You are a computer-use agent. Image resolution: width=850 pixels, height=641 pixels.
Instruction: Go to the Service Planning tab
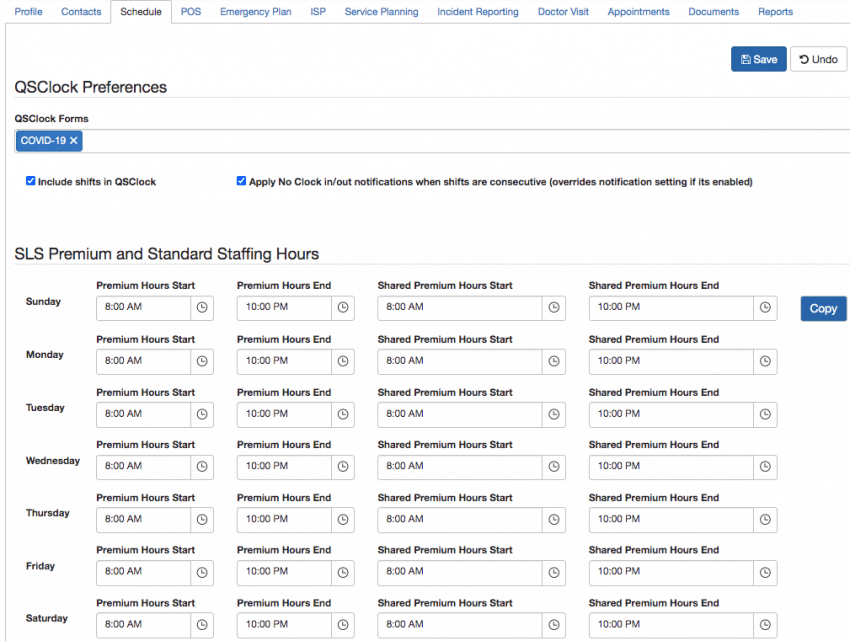coord(381,12)
